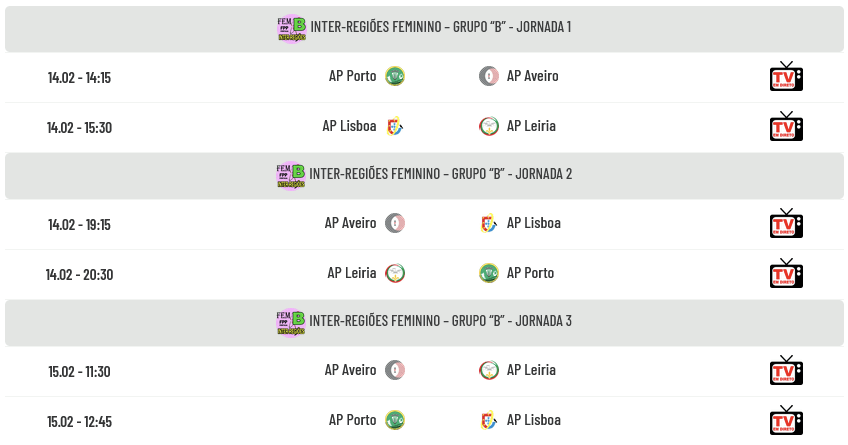Open TV live stream for Lisboa vs Leiria

click(x=786, y=127)
